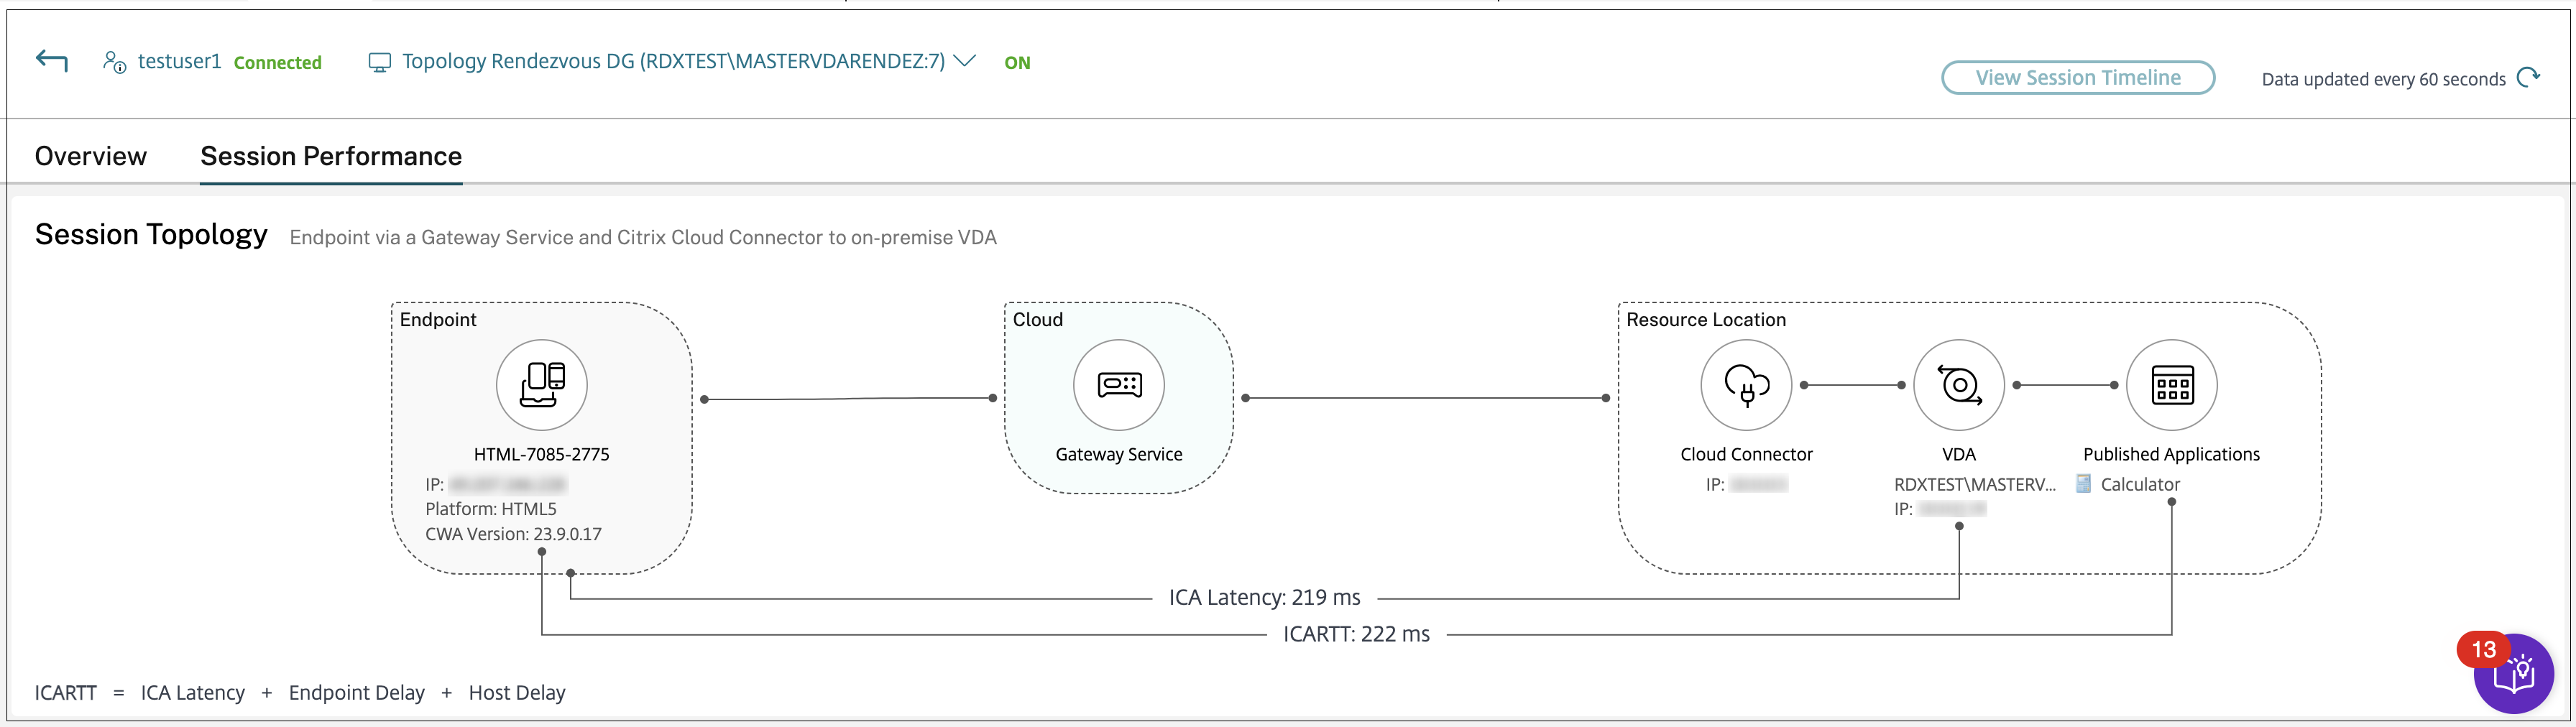This screenshot has width=2576, height=727.
Task: Select the Session Performance tab
Action: coord(330,156)
